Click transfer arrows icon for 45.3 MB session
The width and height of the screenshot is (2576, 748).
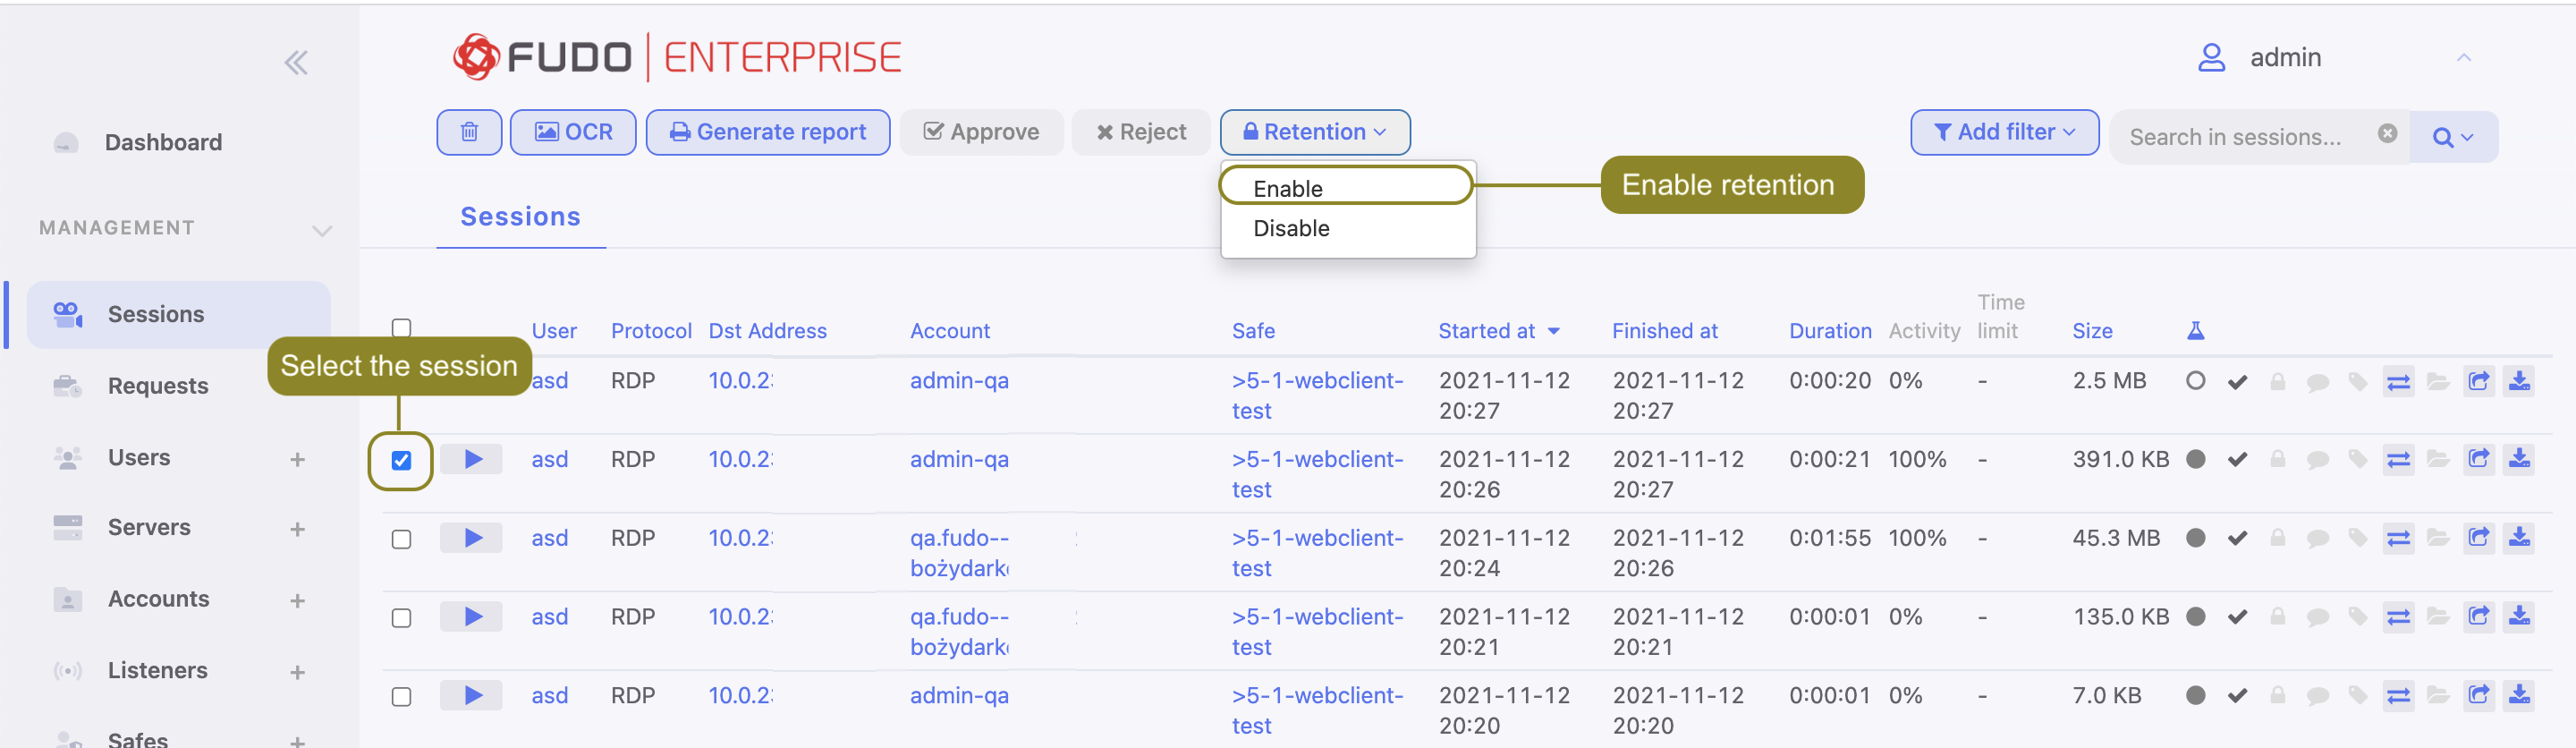(x=2398, y=538)
